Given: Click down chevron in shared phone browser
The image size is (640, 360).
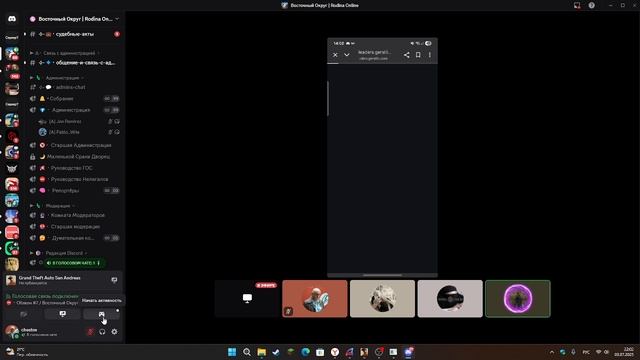Looking at the screenshot, I should tap(347, 55).
